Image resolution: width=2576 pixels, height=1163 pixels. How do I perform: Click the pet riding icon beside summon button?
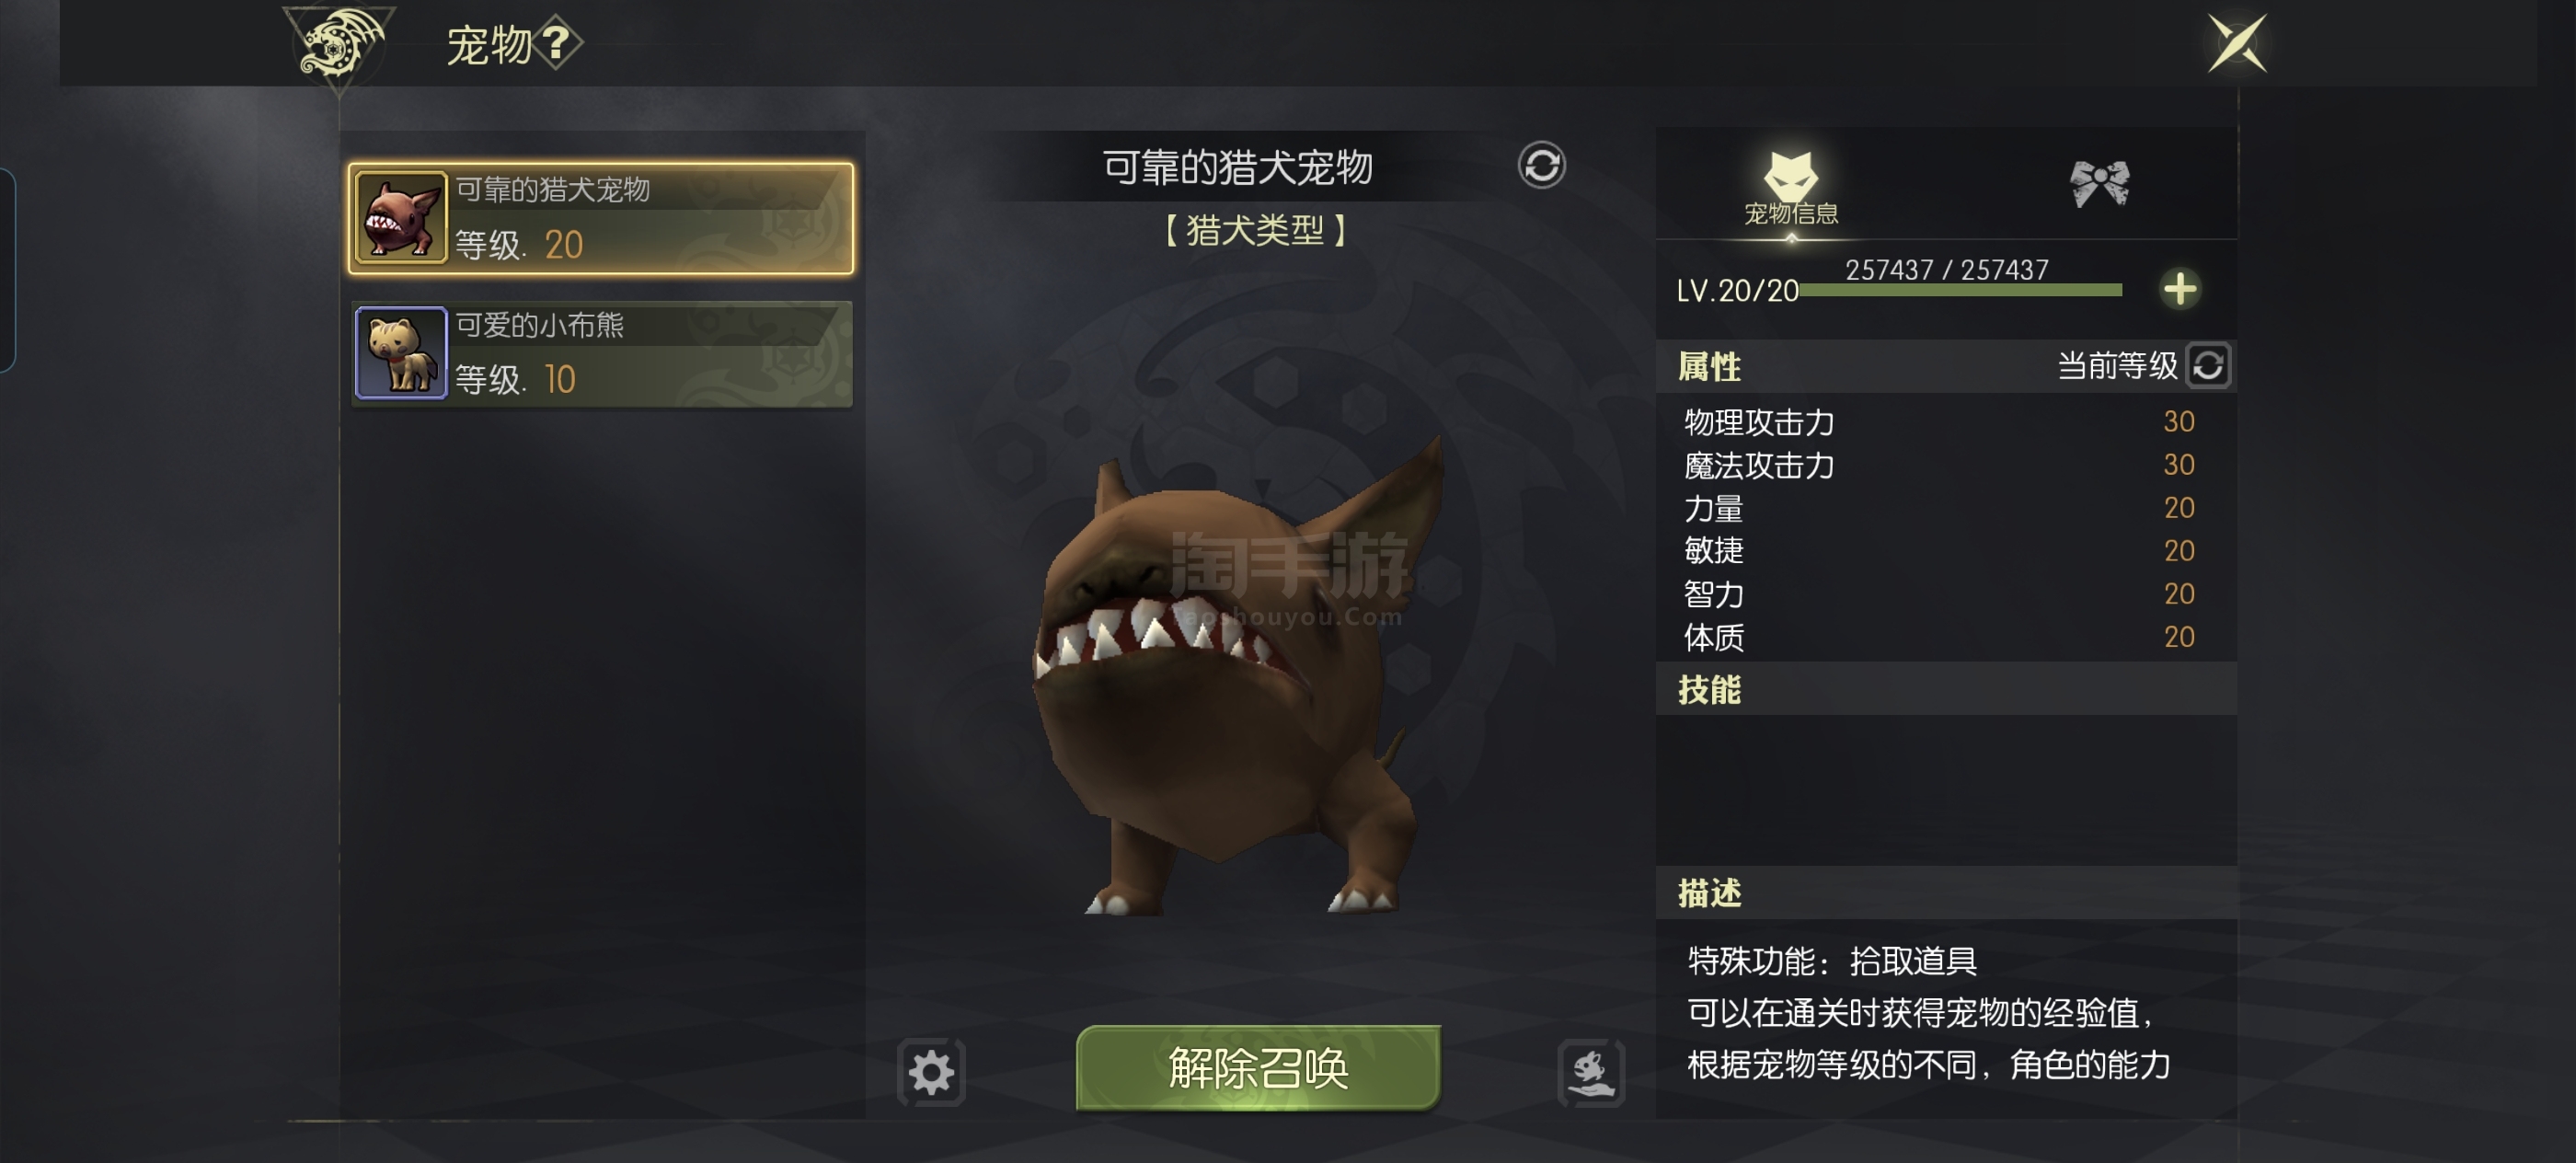click(x=1591, y=1072)
